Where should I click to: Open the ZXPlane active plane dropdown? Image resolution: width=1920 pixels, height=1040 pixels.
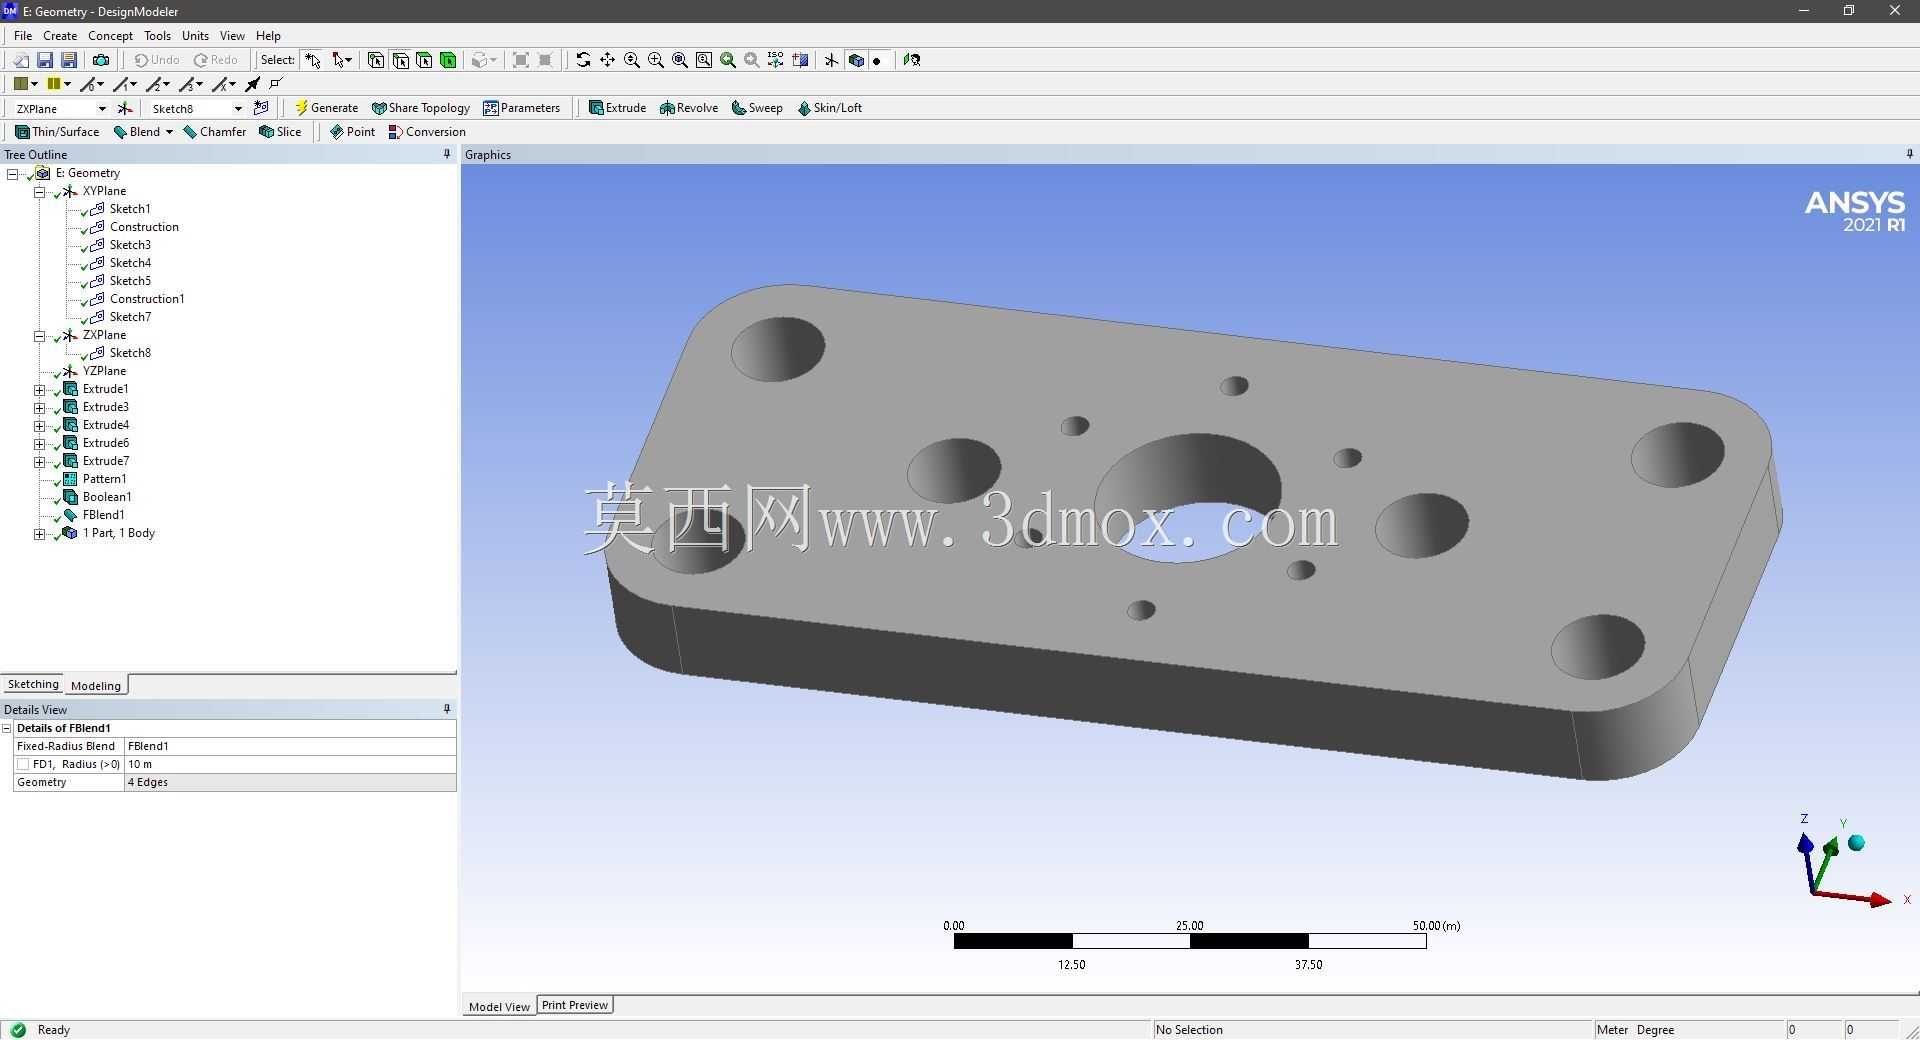tap(102, 109)
